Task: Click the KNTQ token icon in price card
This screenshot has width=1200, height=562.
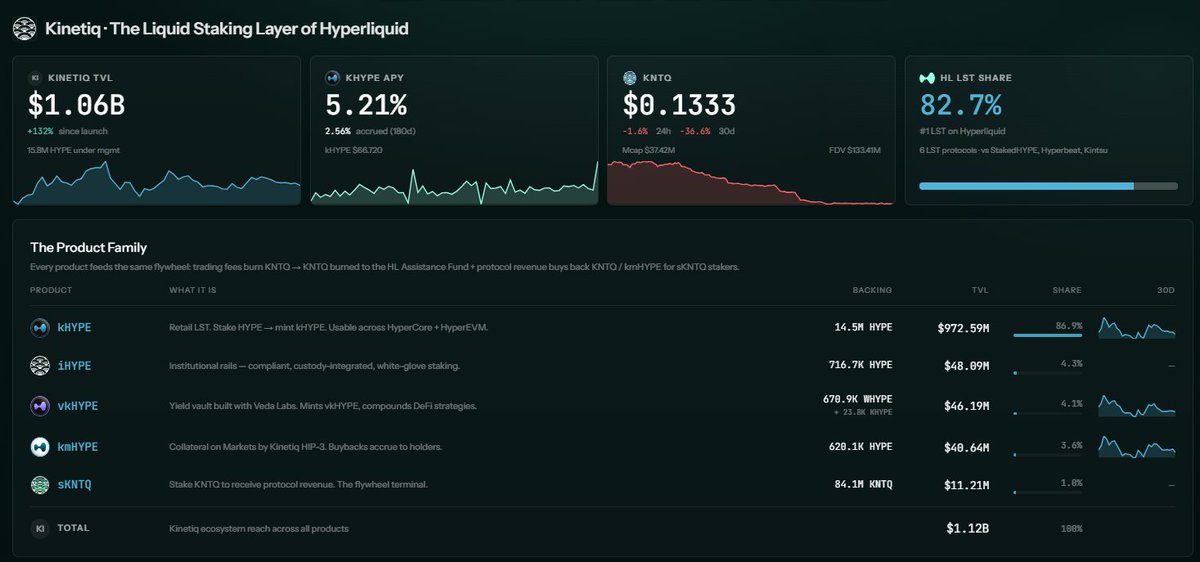Action: pos(630,77)
